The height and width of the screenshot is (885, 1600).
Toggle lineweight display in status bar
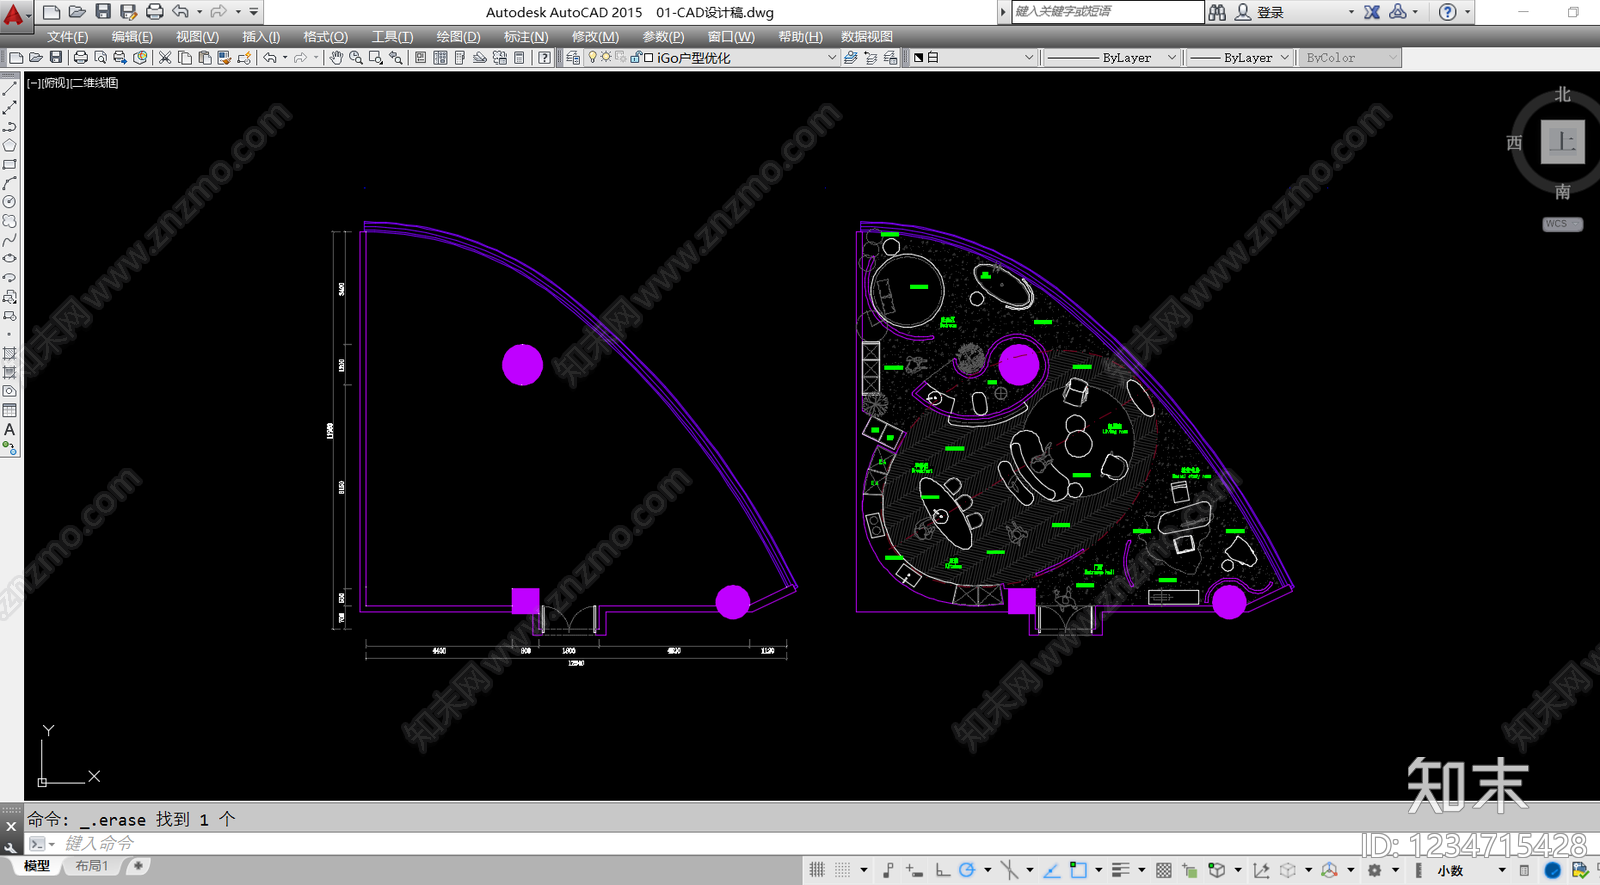pos(1120,870)
